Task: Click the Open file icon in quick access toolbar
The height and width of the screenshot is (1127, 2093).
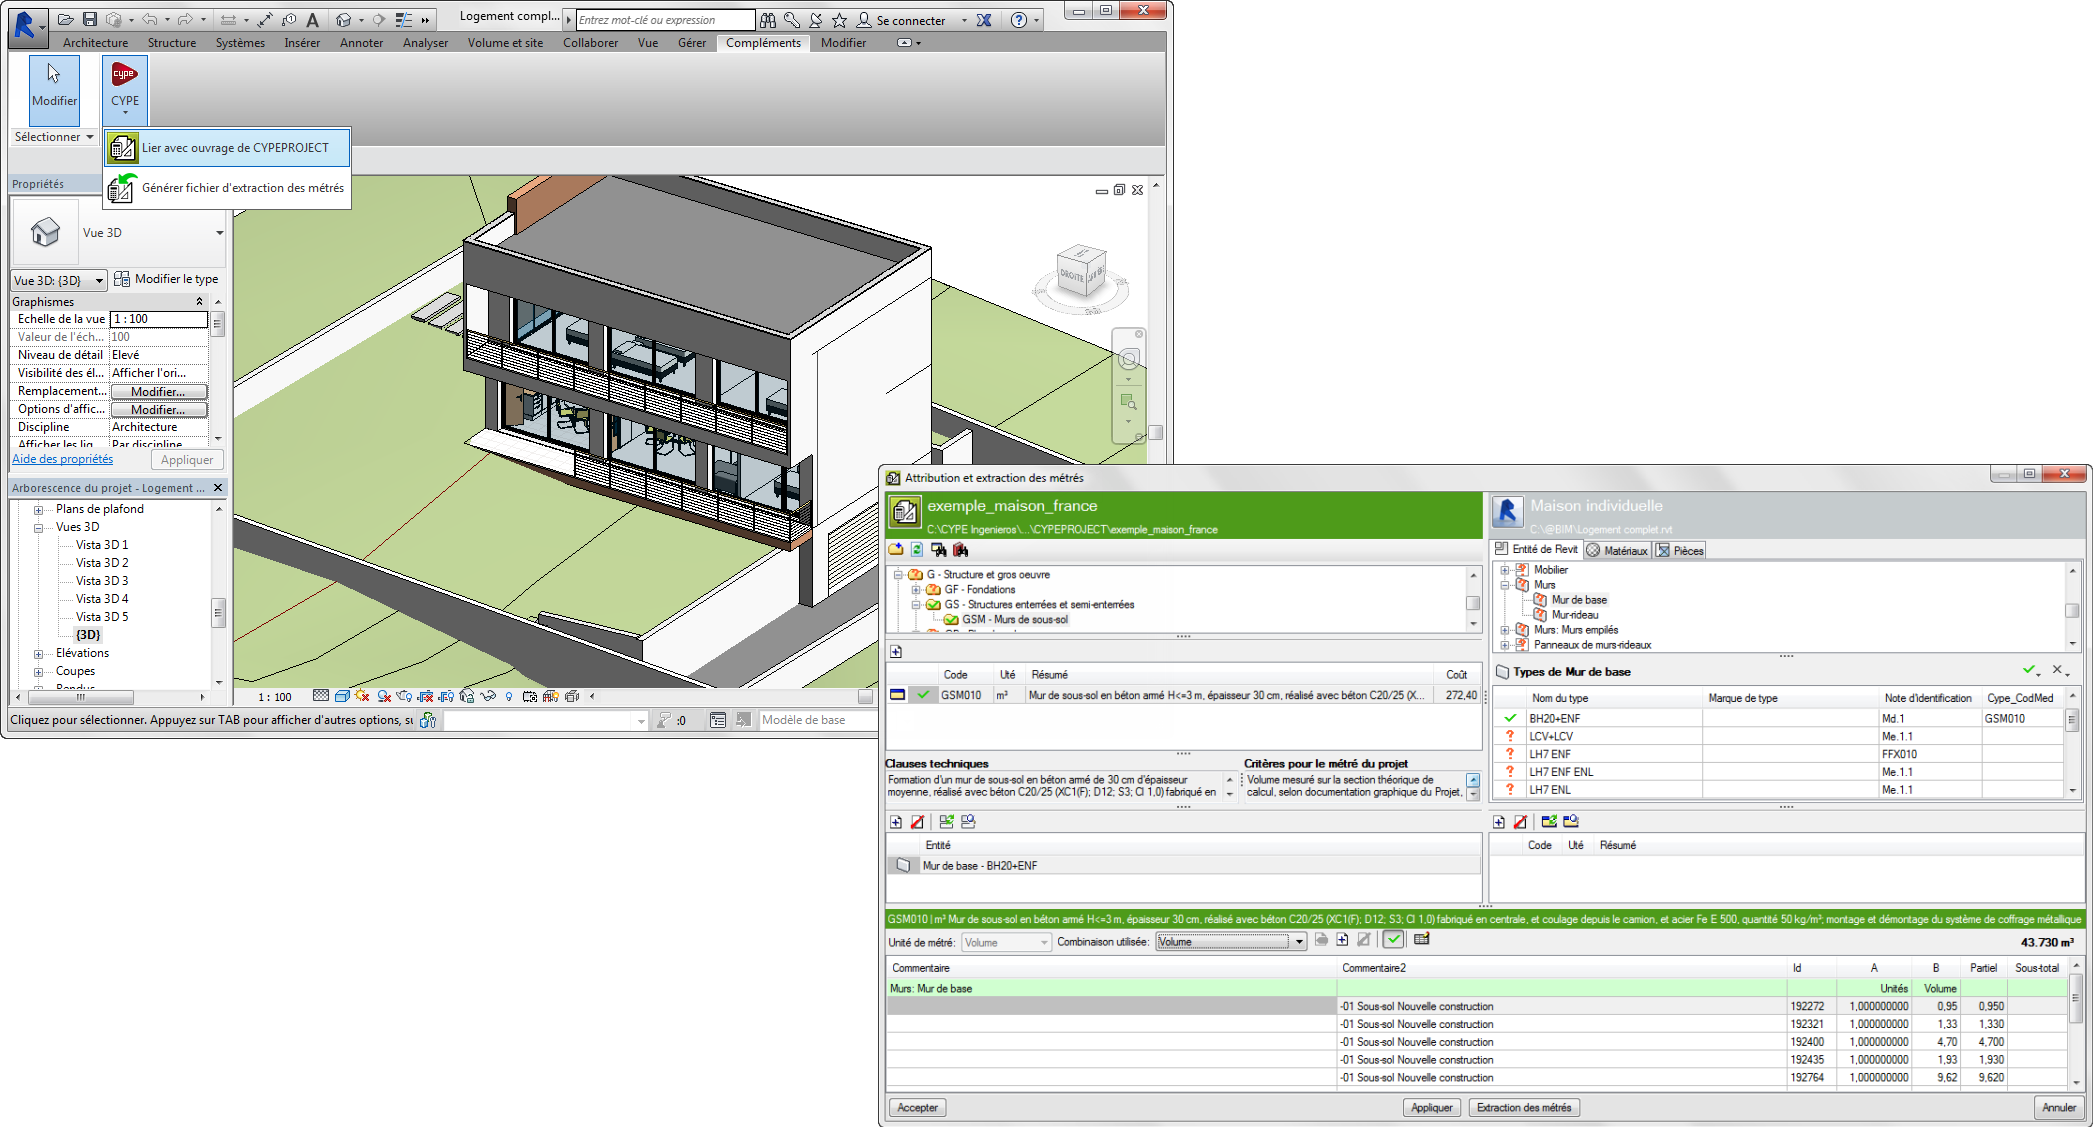Action: coord(65,19)
